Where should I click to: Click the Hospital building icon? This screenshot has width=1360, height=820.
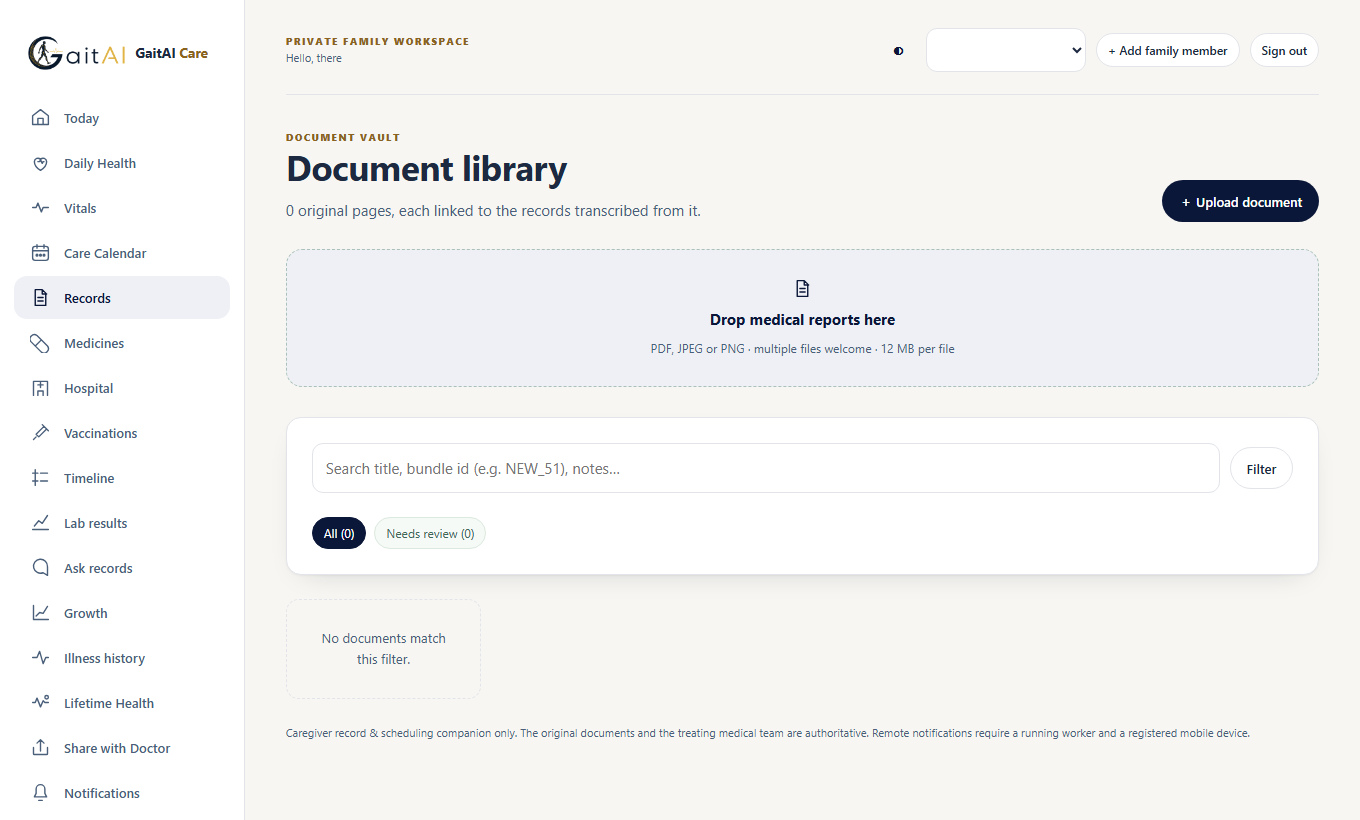40,388
